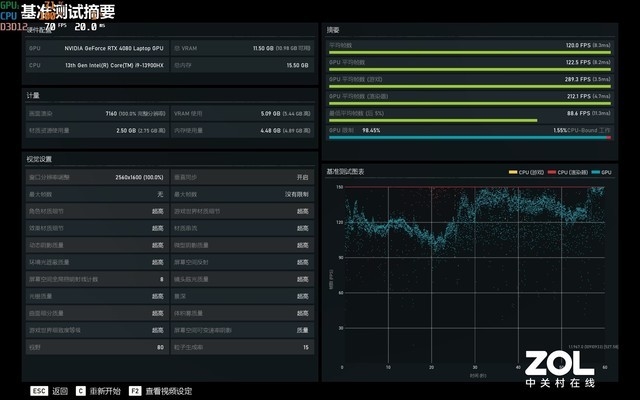Select the 视野 value 80 row

pos(96,347)
